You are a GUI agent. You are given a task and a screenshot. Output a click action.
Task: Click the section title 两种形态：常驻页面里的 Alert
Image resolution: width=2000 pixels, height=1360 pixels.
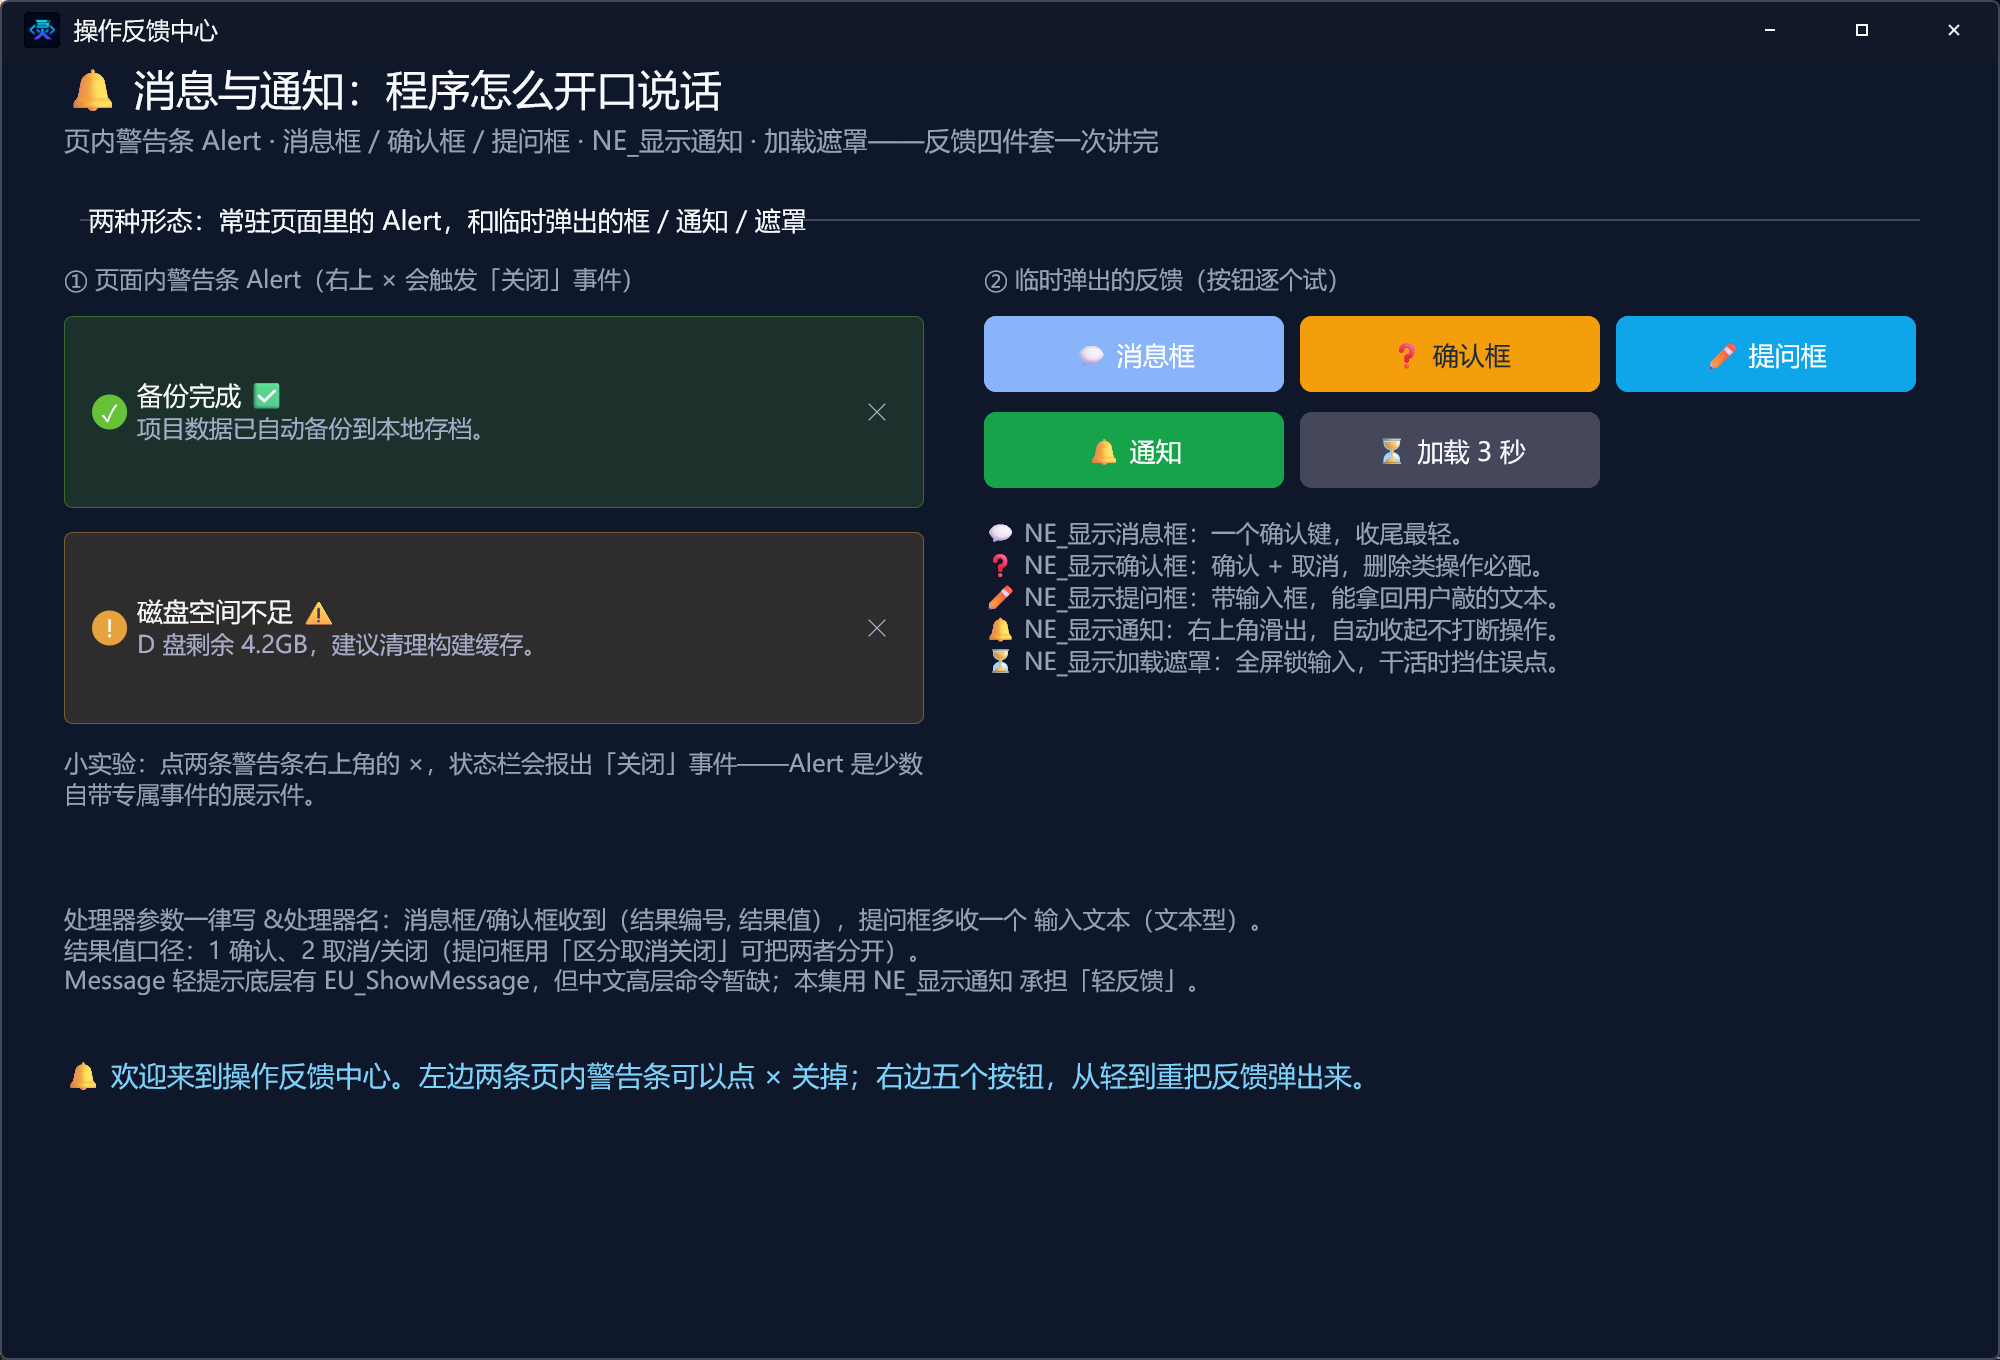pos(447,220)
